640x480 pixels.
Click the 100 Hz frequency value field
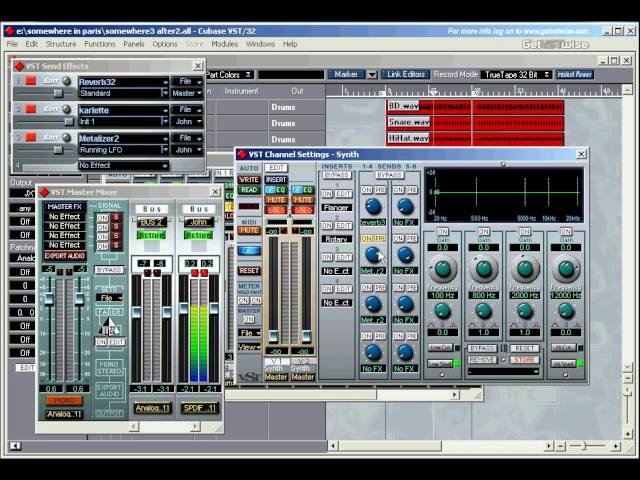coord(442,295)
